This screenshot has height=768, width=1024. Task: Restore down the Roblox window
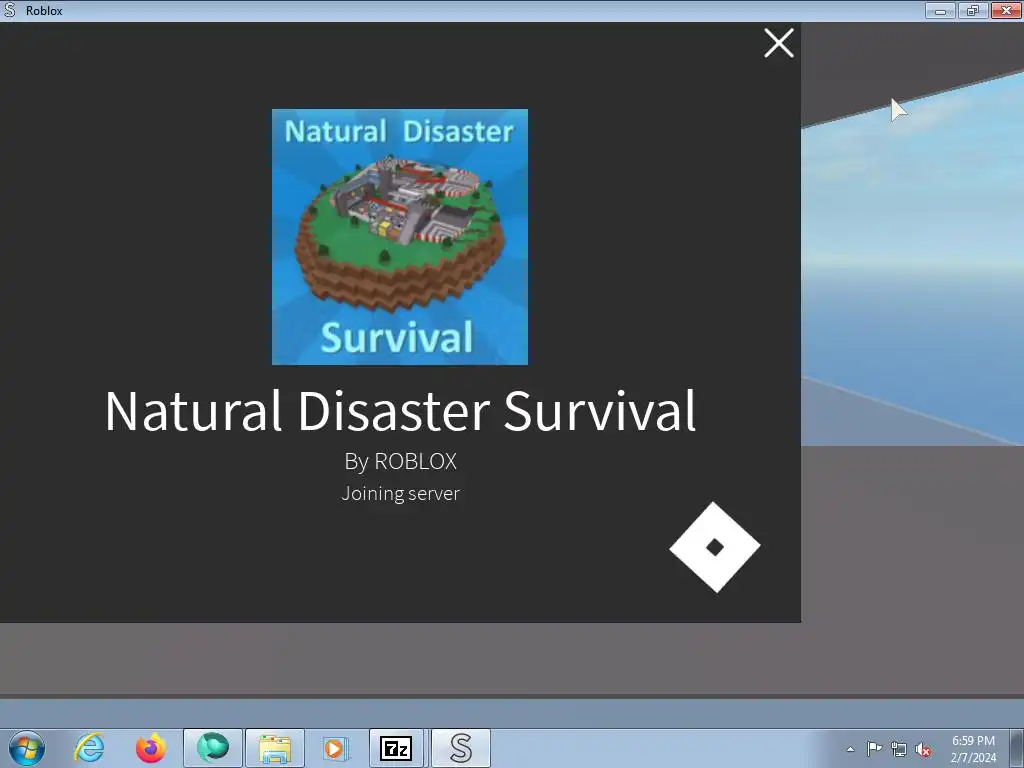point(972,10)
